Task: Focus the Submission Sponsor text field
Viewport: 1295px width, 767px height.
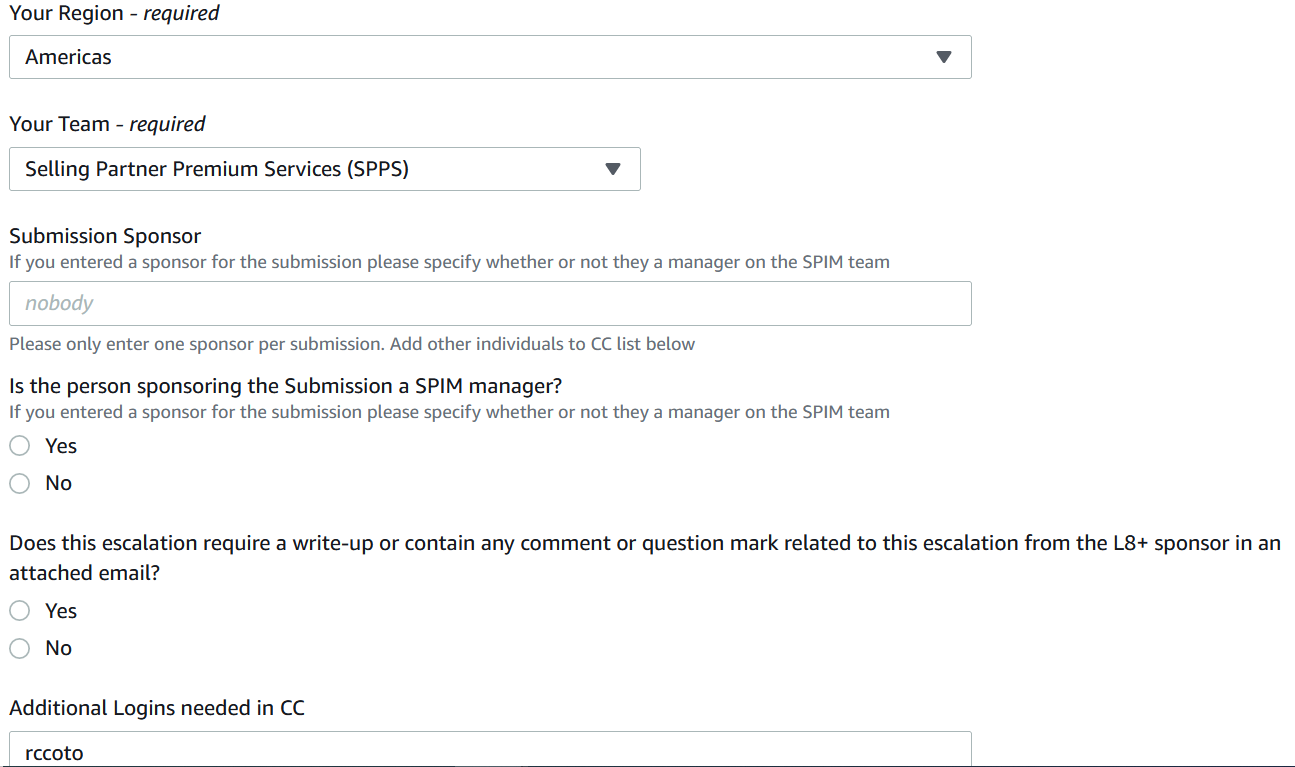Action: [x=490, y=303]
